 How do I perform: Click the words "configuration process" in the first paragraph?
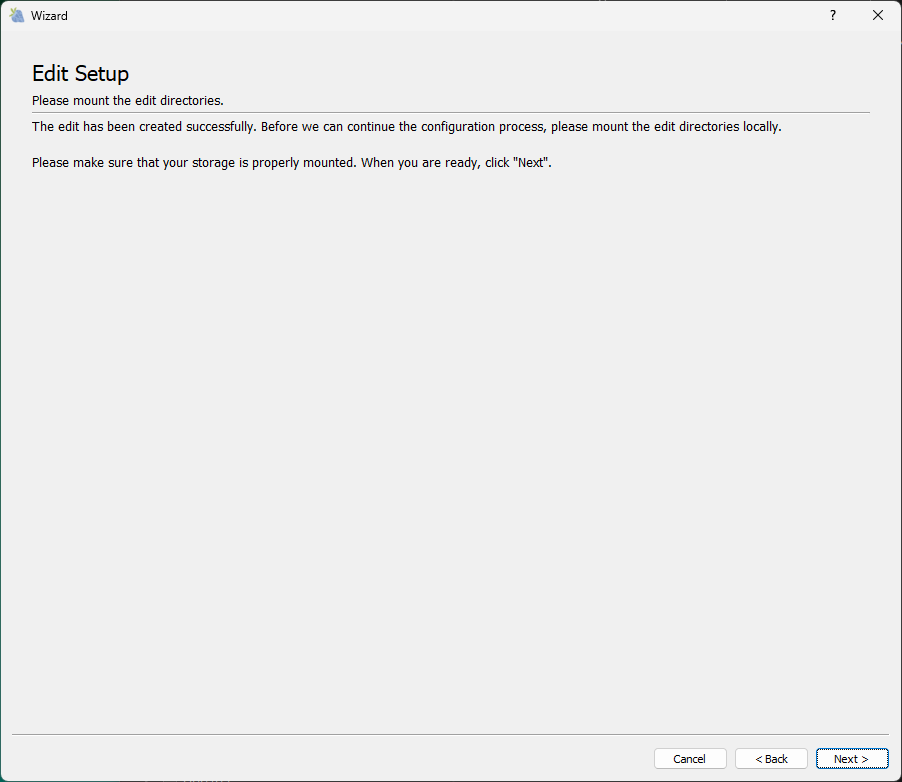481,127
